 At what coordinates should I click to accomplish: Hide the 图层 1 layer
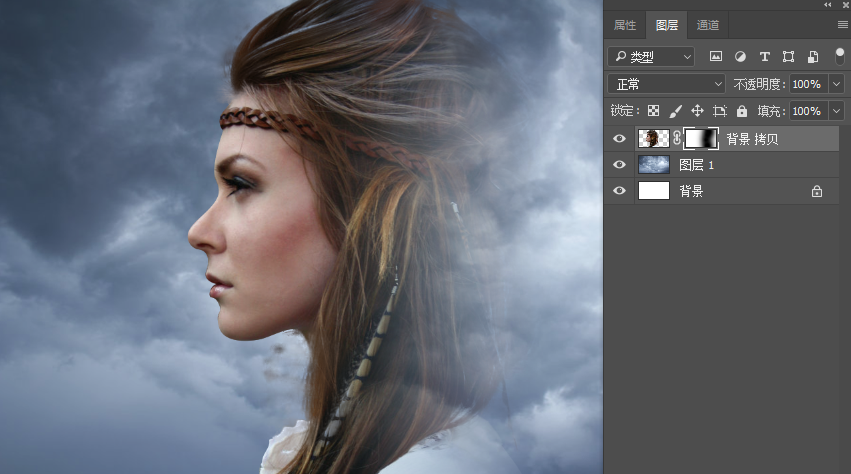point(619,165)
